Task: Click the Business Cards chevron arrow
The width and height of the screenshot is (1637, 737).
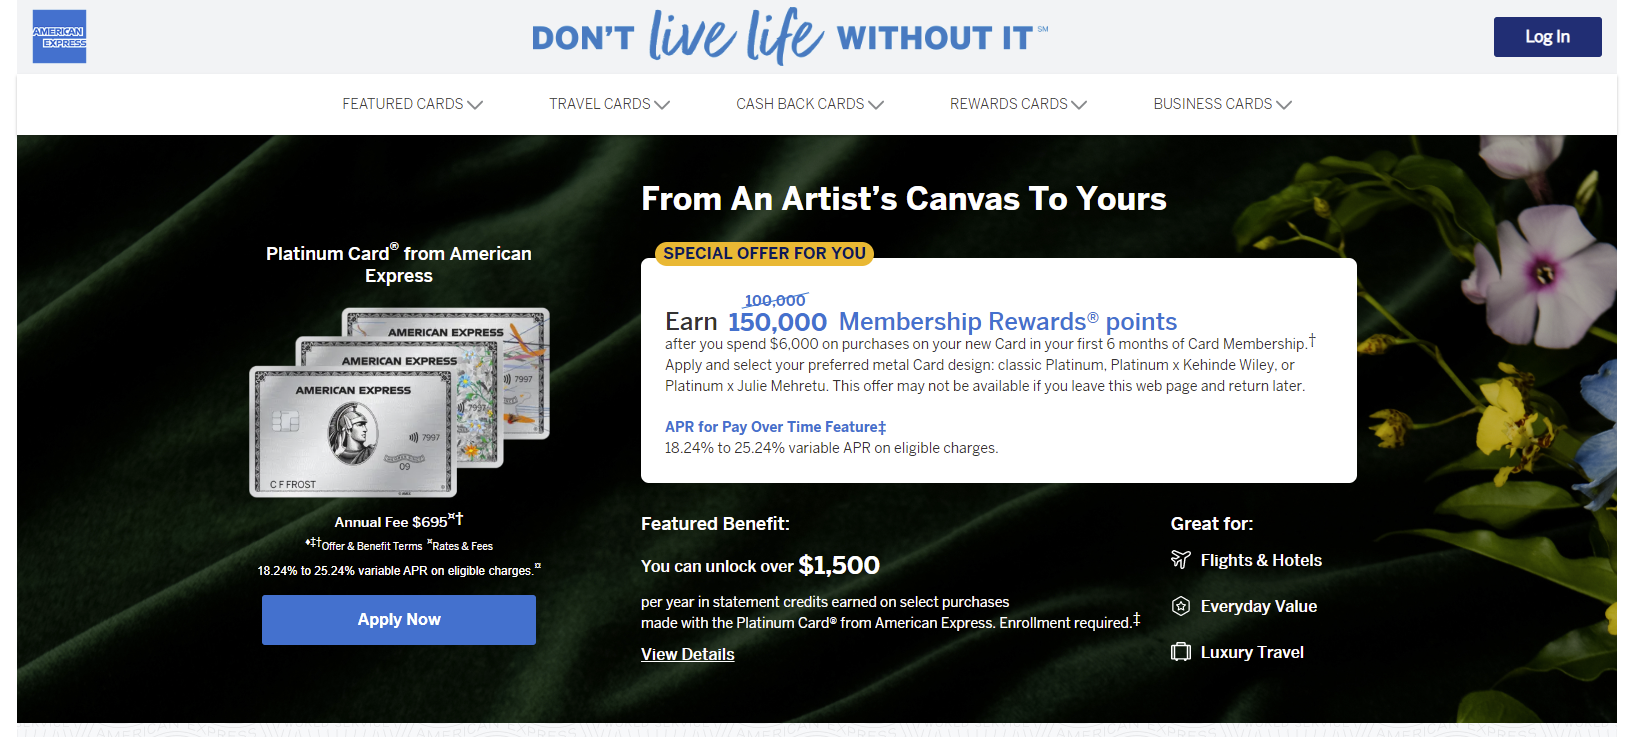Action: click(x=1284, y=105)
